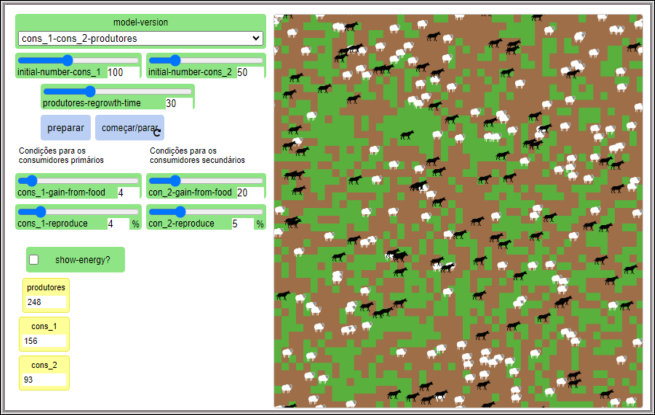The image size is (655, 415).
Task: Click the con_2-gain-from-food value 20
Action: click(250, 193)
